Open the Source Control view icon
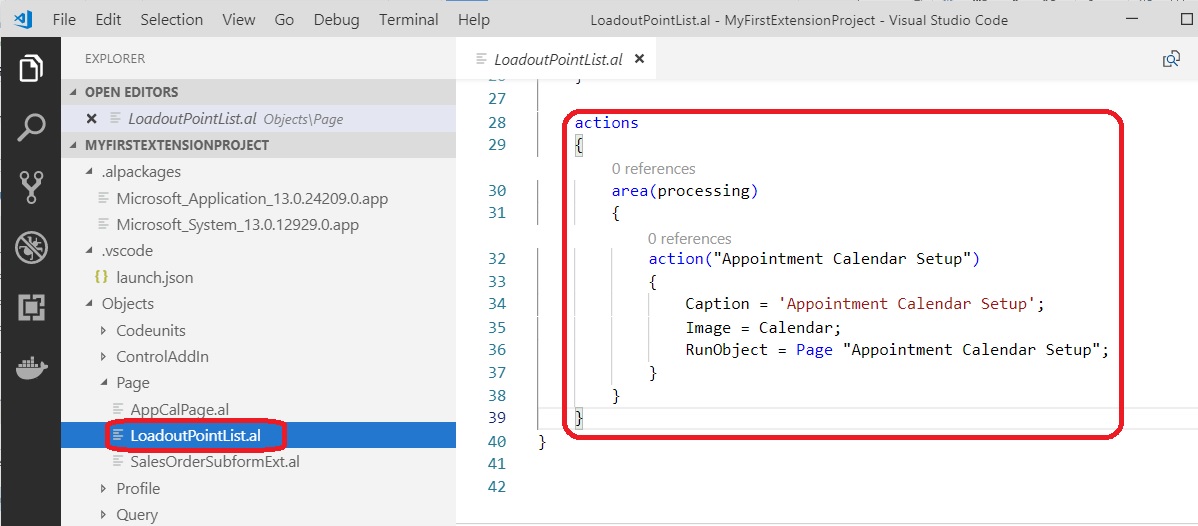This screenshot has height=526, width=1198. (31, 186)
